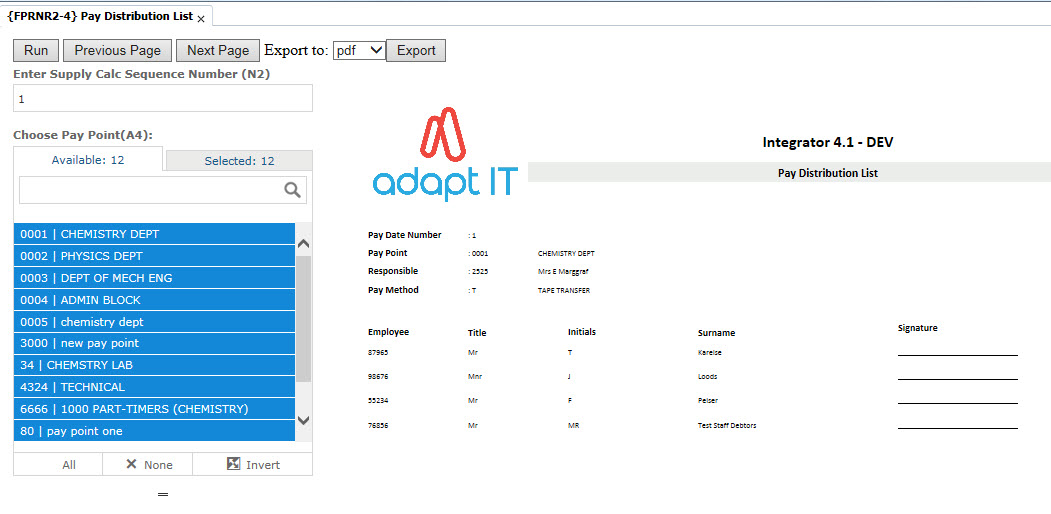Click the search magnifier icon
Viewport: 1051px width, 514px height.
pos(293,190)
